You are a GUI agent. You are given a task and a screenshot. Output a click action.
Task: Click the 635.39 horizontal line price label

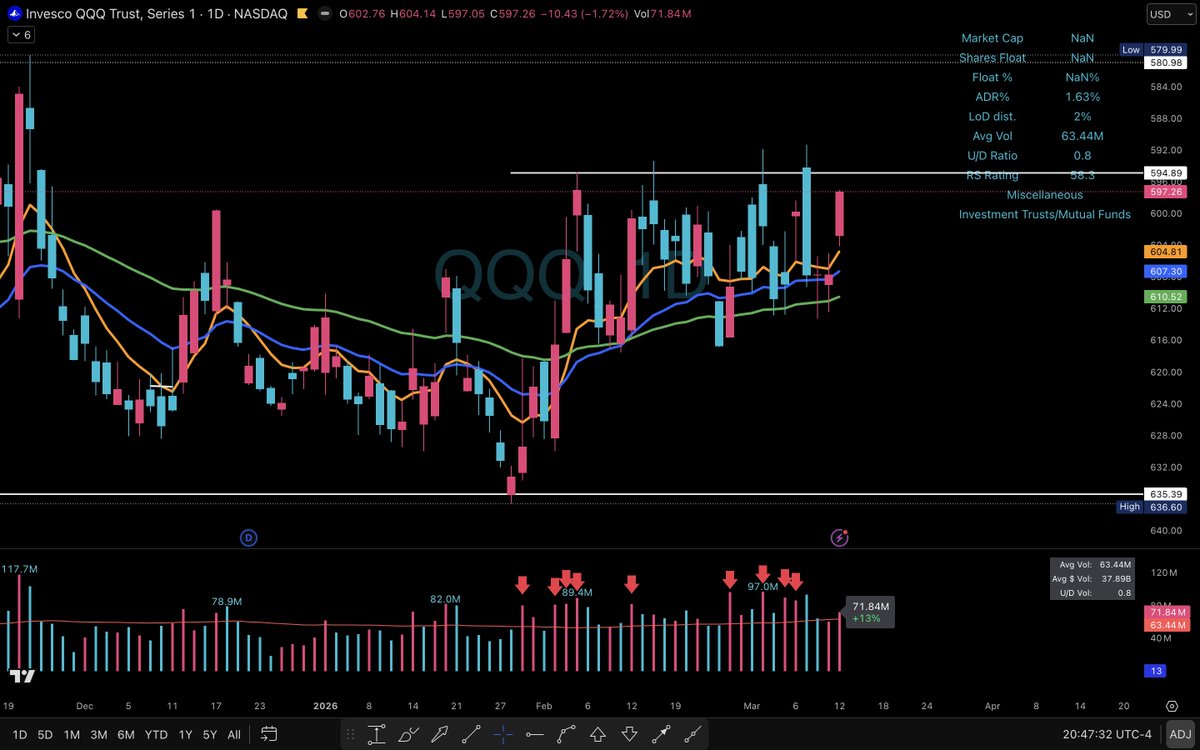1168,494
